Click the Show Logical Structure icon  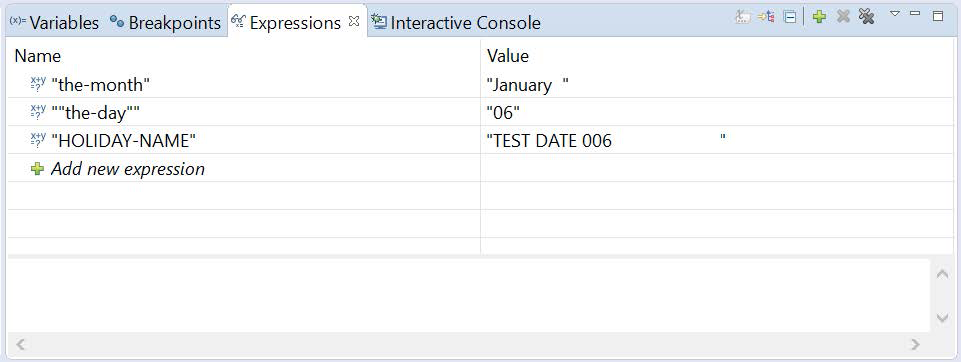coord(766,17)
